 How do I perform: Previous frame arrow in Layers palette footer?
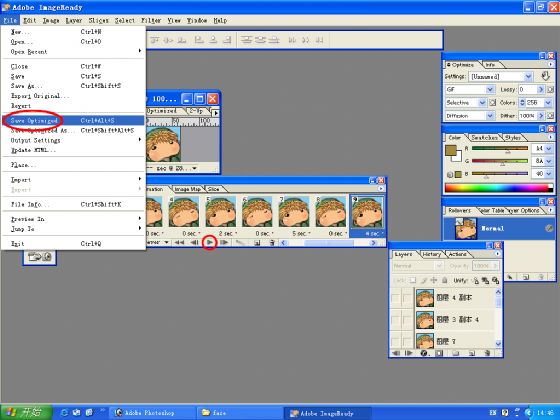pos(396,353)
